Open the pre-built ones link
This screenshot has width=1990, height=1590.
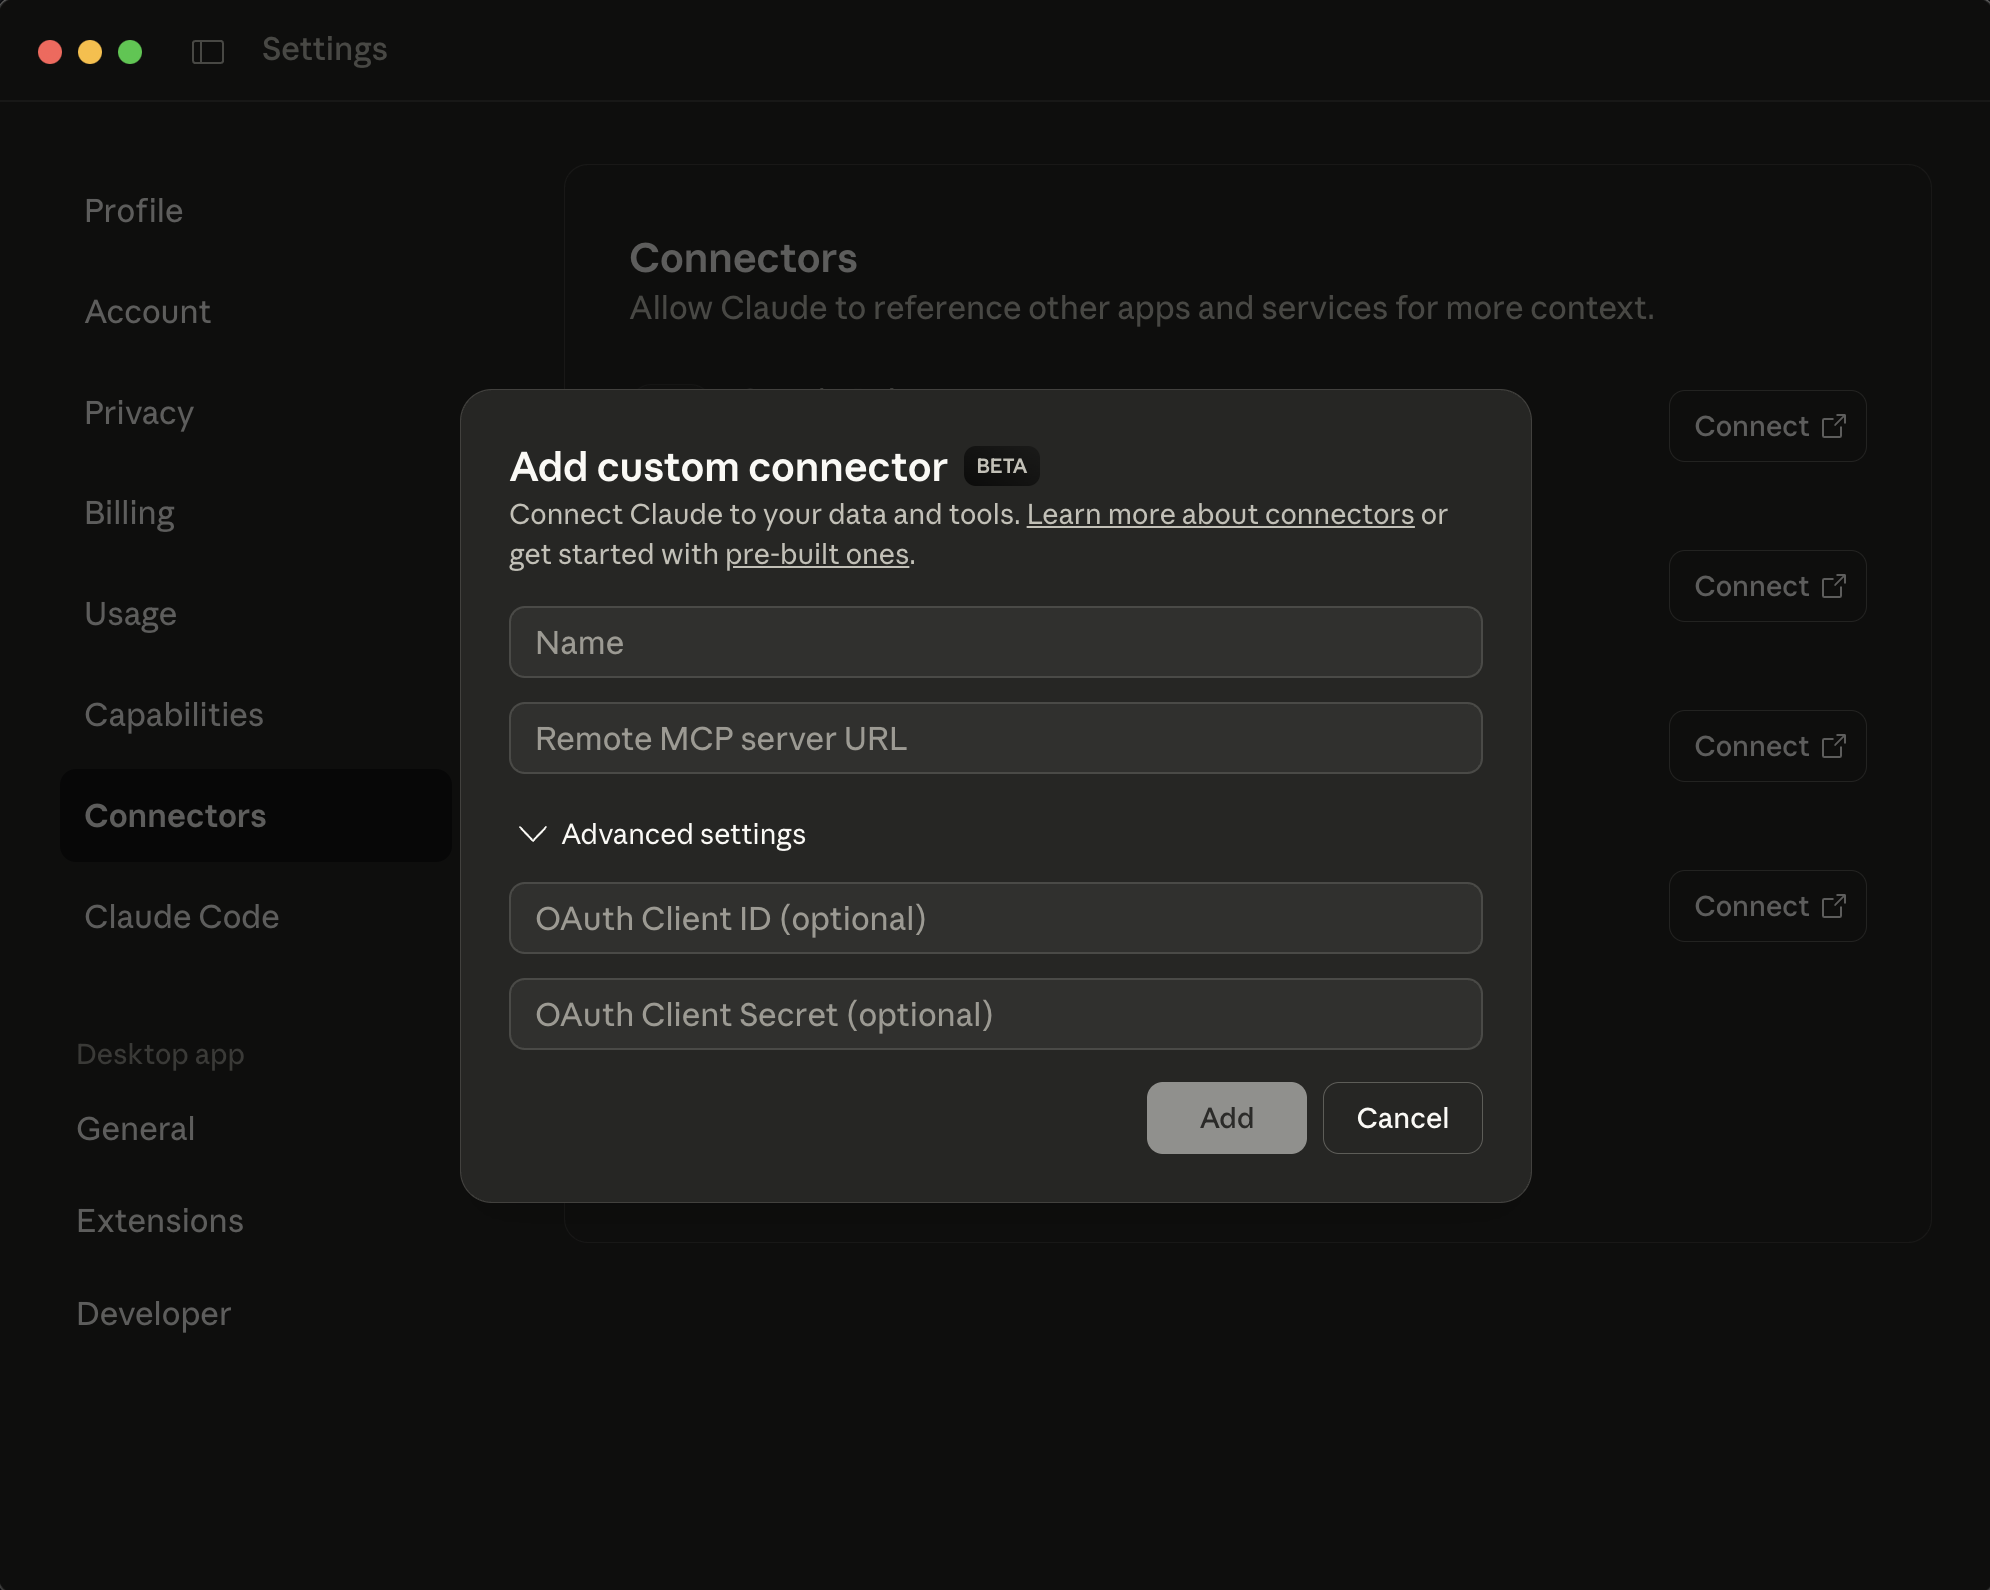(x=817, y=554)
